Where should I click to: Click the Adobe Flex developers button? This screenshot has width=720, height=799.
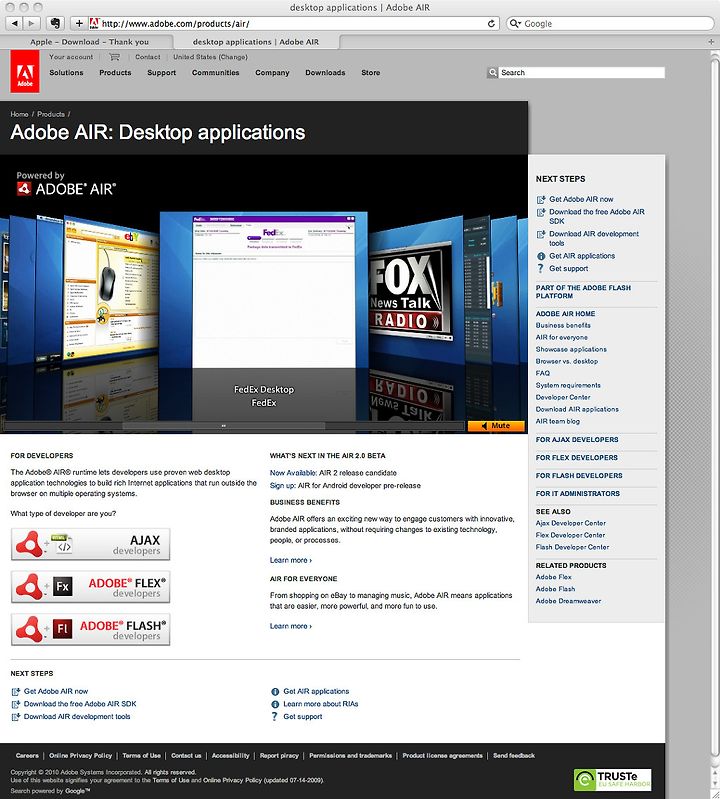(x=91, y=587)
